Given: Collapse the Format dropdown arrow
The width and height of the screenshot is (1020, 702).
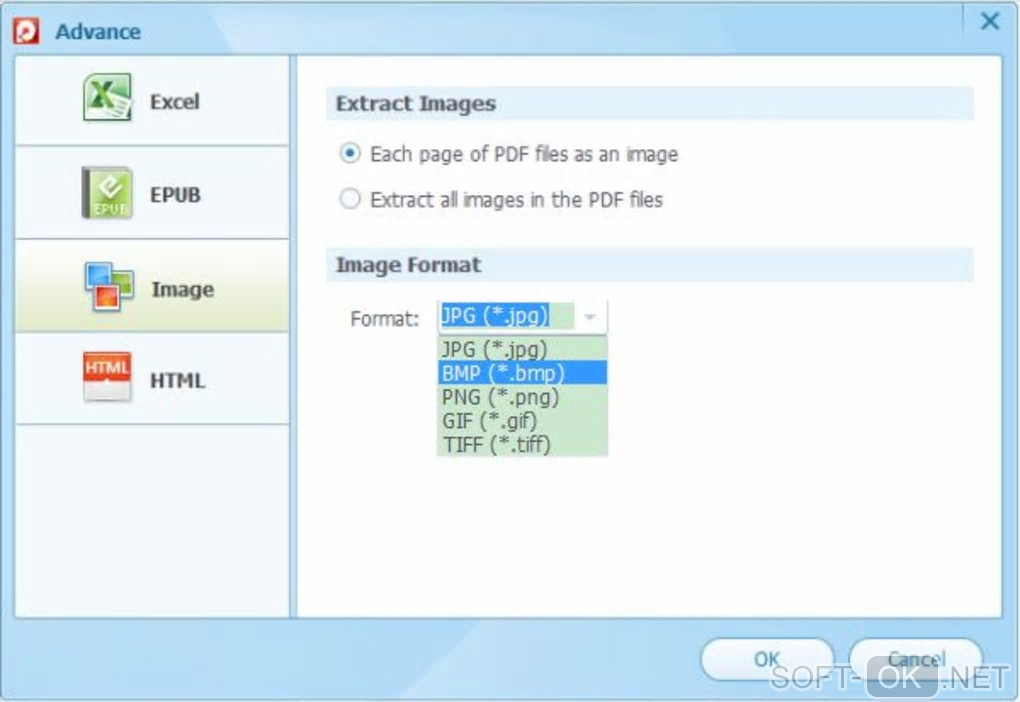Looking at the screenshot, I should pyautogui.click(x=590, y=317).
